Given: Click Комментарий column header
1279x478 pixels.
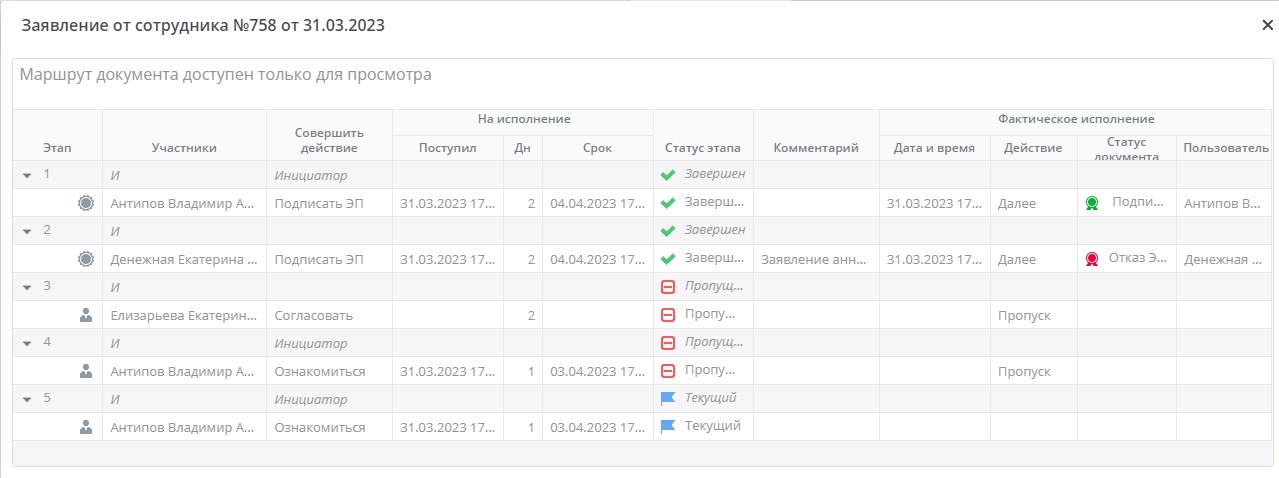Looking at the screenshot, I should (816, 148).
